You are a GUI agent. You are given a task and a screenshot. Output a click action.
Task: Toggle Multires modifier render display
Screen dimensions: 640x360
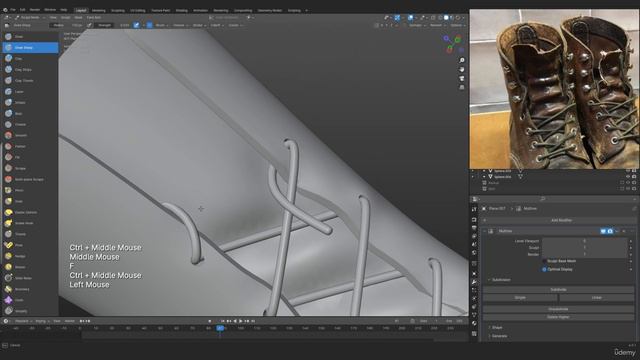pyautogui.click(x=610, y=231)
